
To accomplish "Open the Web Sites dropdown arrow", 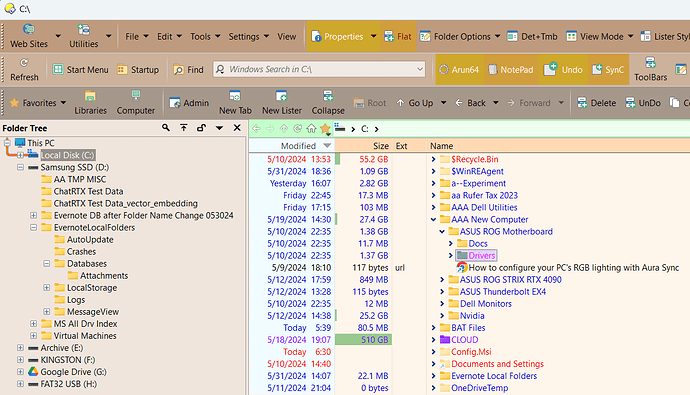I will pyautogui.click(x=58, y=36).
